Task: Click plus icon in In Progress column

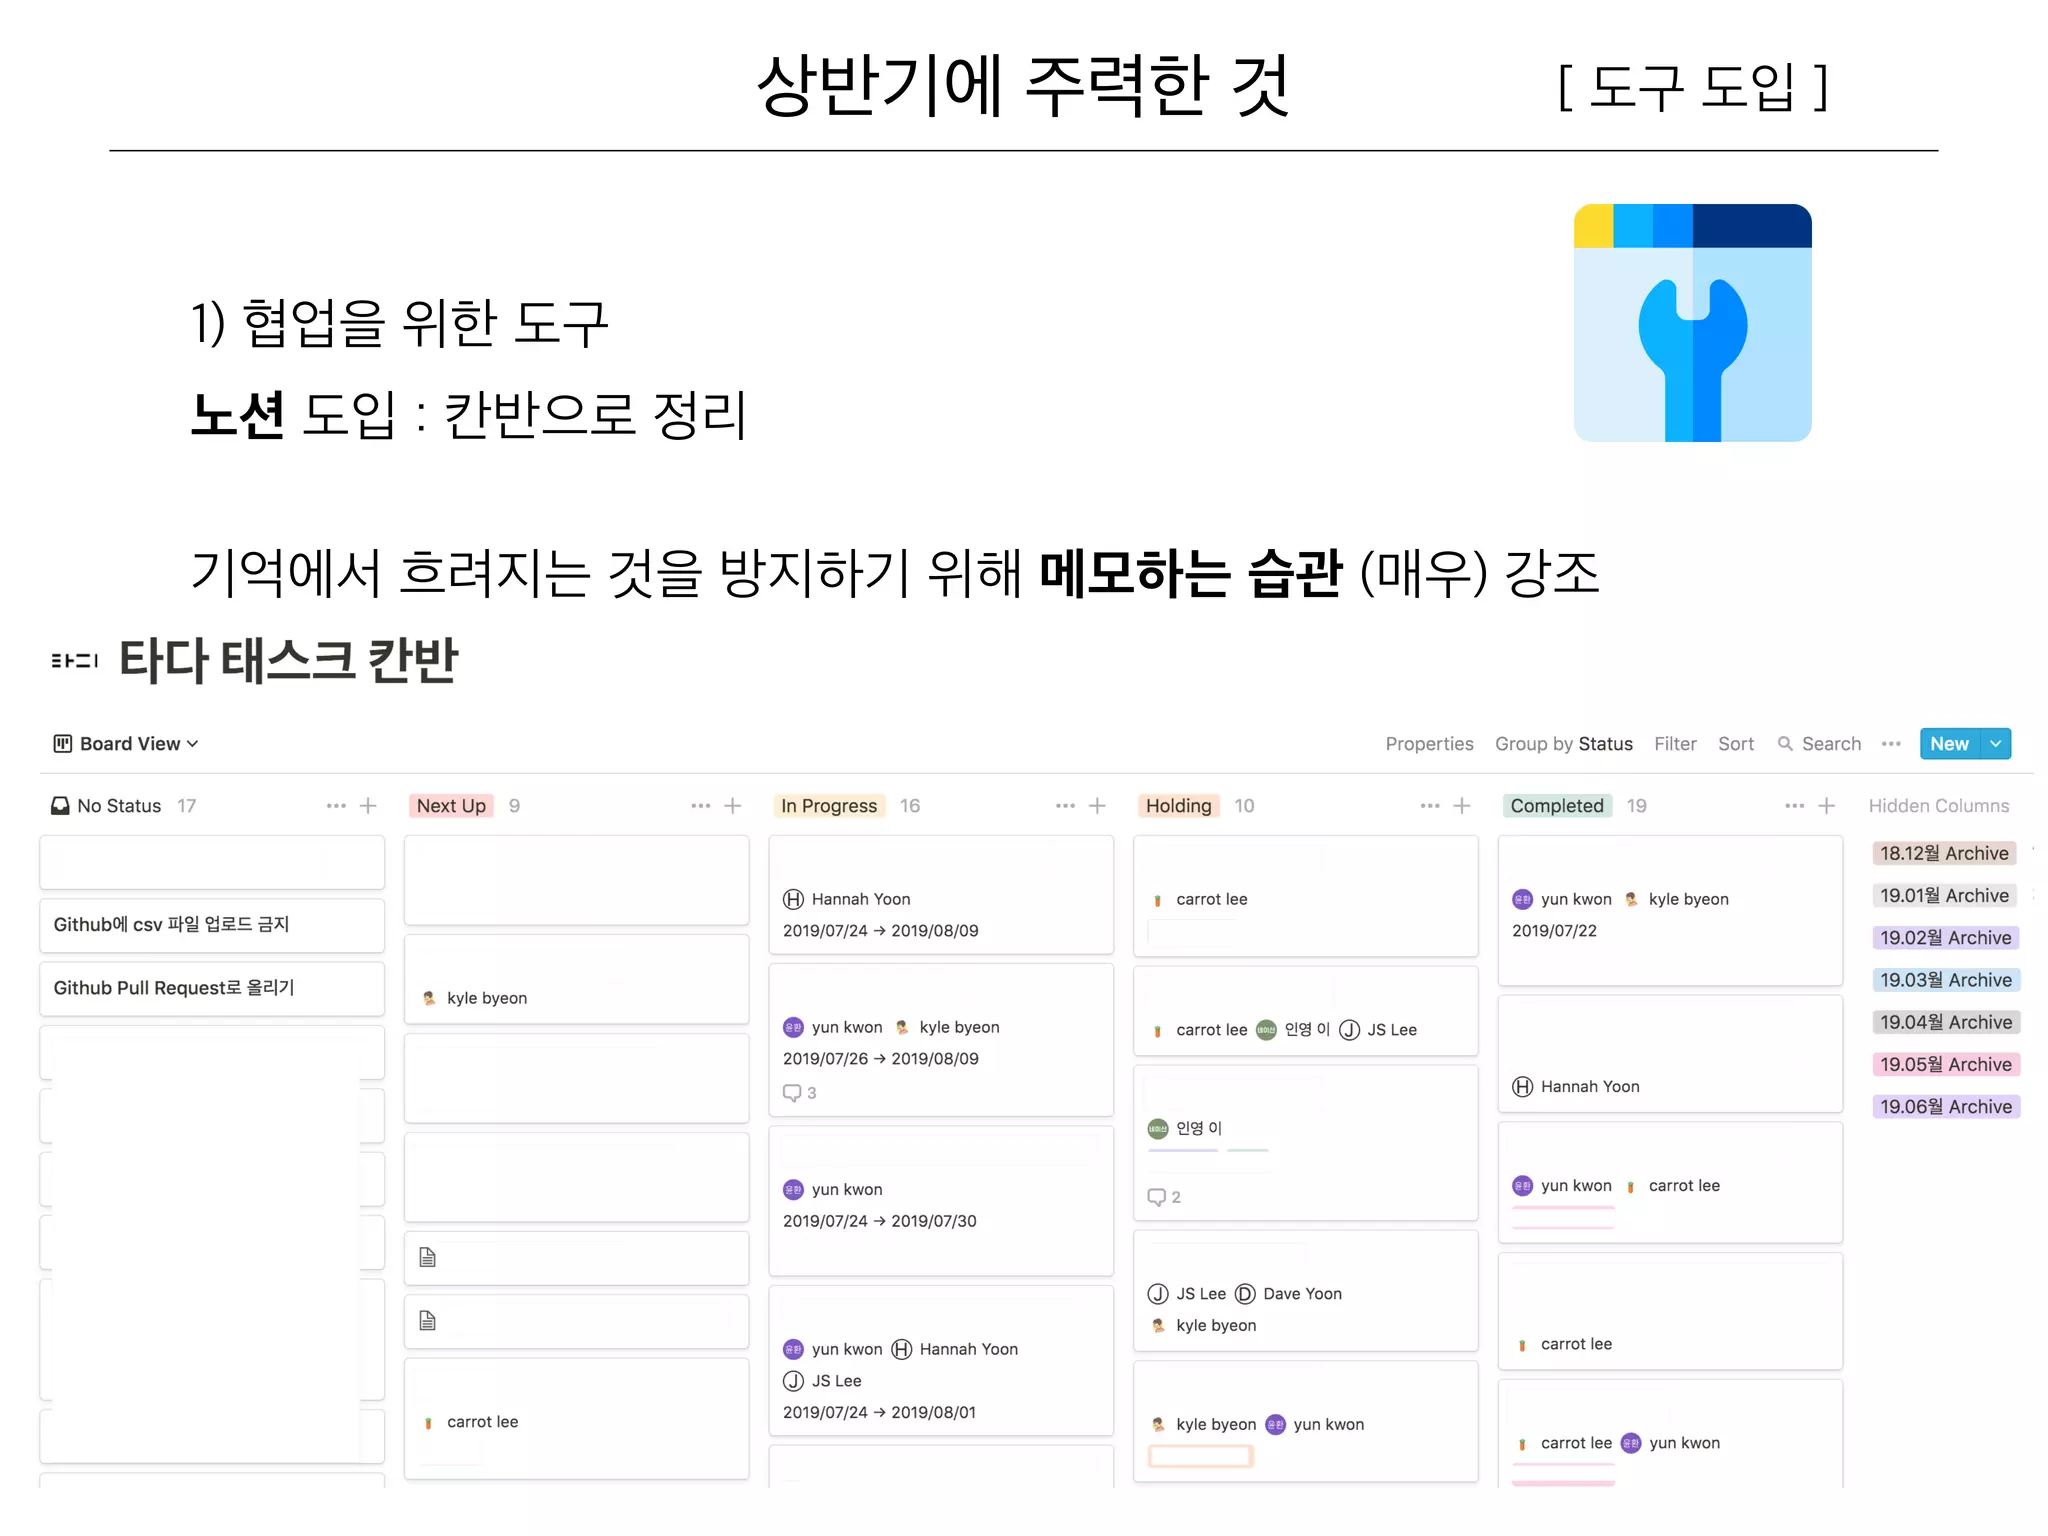Action: [1097, 805]
